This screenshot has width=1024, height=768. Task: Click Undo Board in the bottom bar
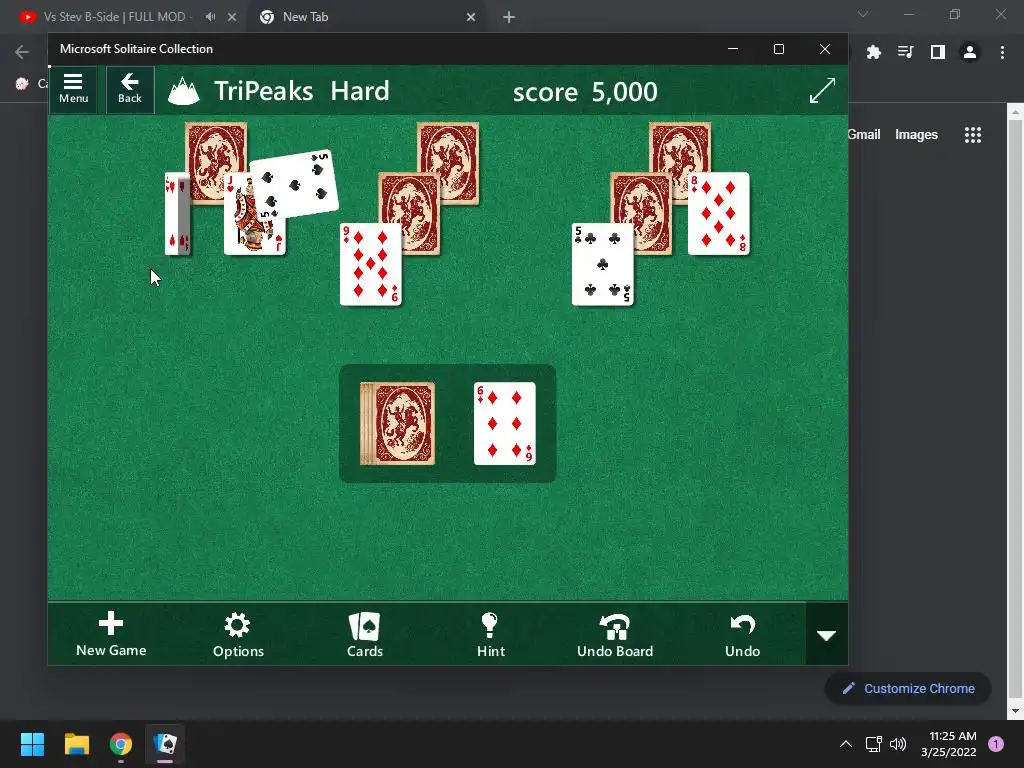(615, 634)
